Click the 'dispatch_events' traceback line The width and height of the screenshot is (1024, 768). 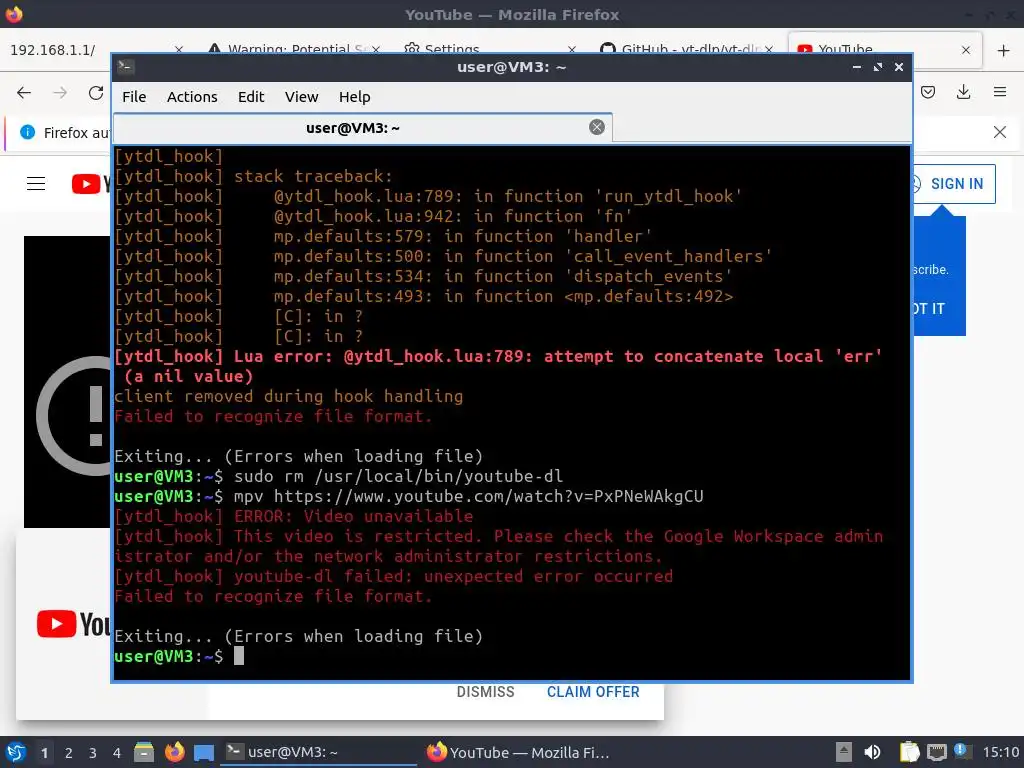(x=423, y=276)
